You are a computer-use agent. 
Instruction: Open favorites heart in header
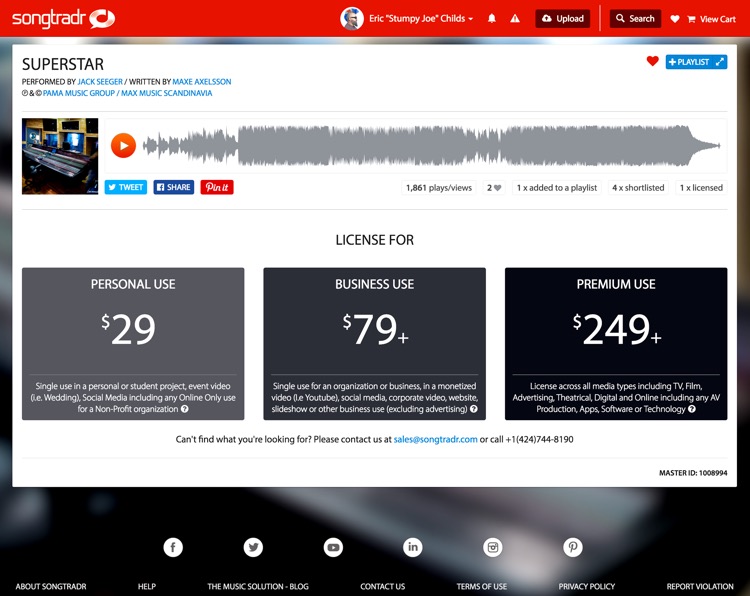coord(675,19)
